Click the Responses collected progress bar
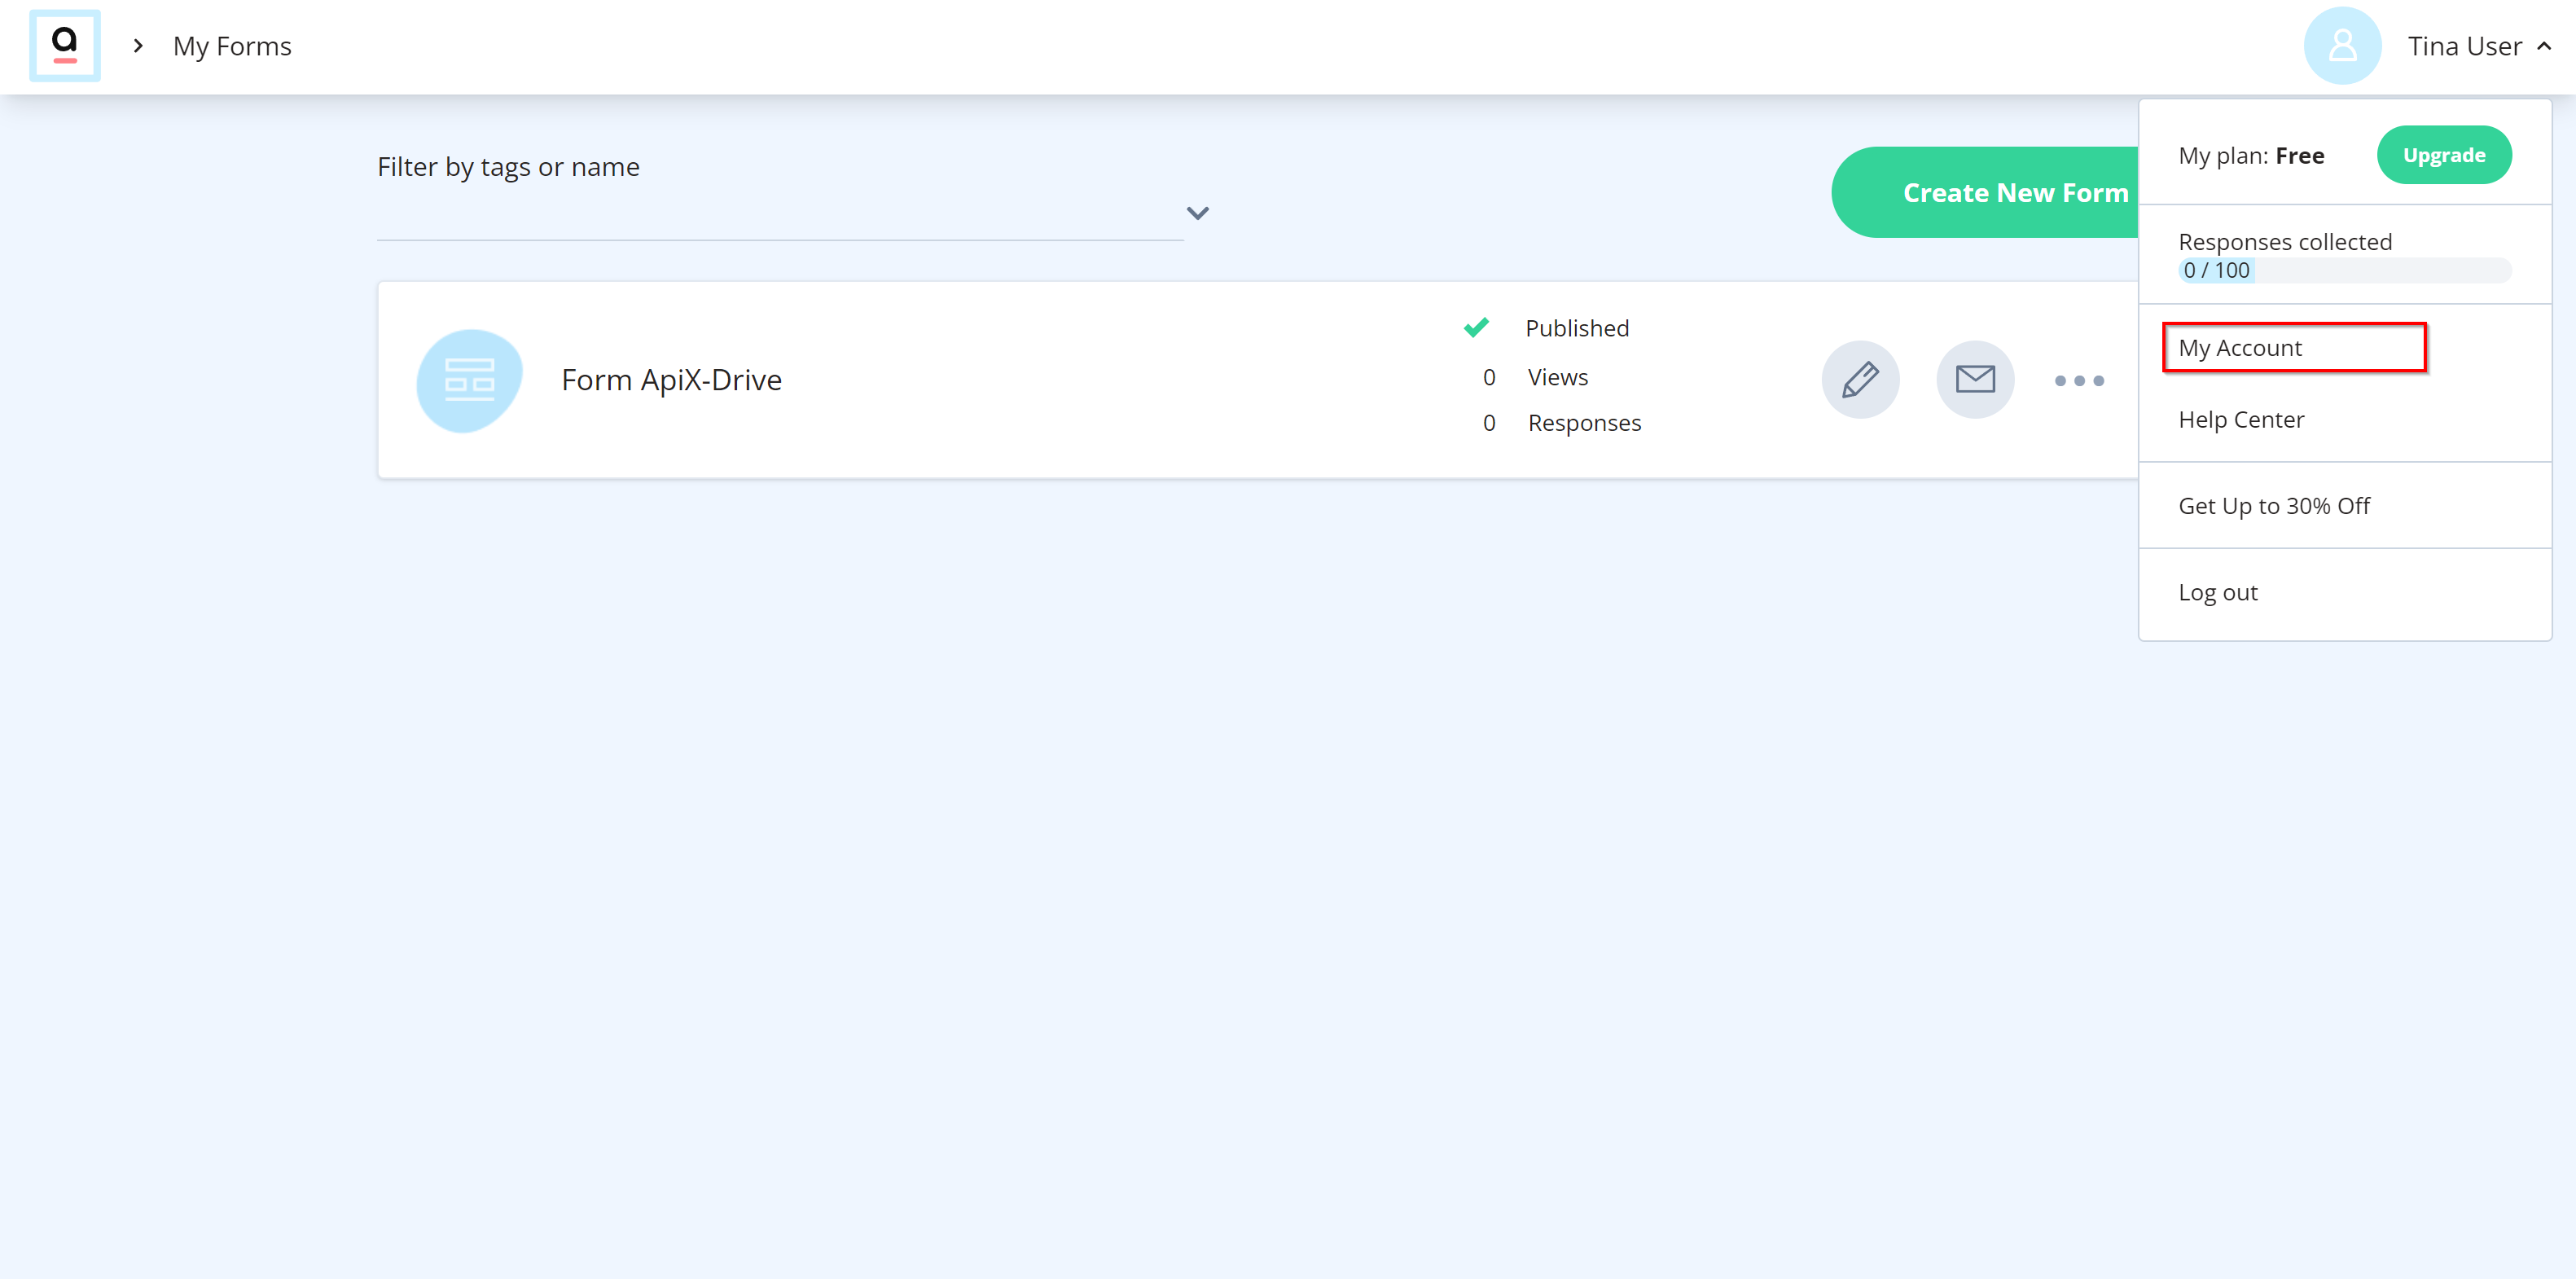The height and width of the screenshot is (1279, 2576). point(2344,270)
